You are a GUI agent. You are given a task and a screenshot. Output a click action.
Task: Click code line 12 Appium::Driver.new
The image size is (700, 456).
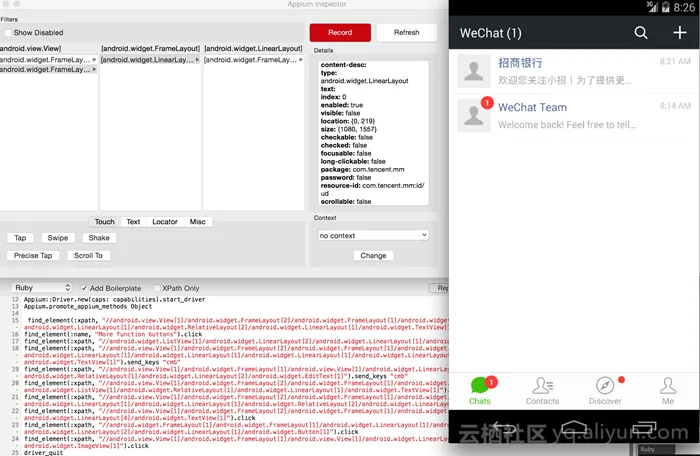pos(114,299)
